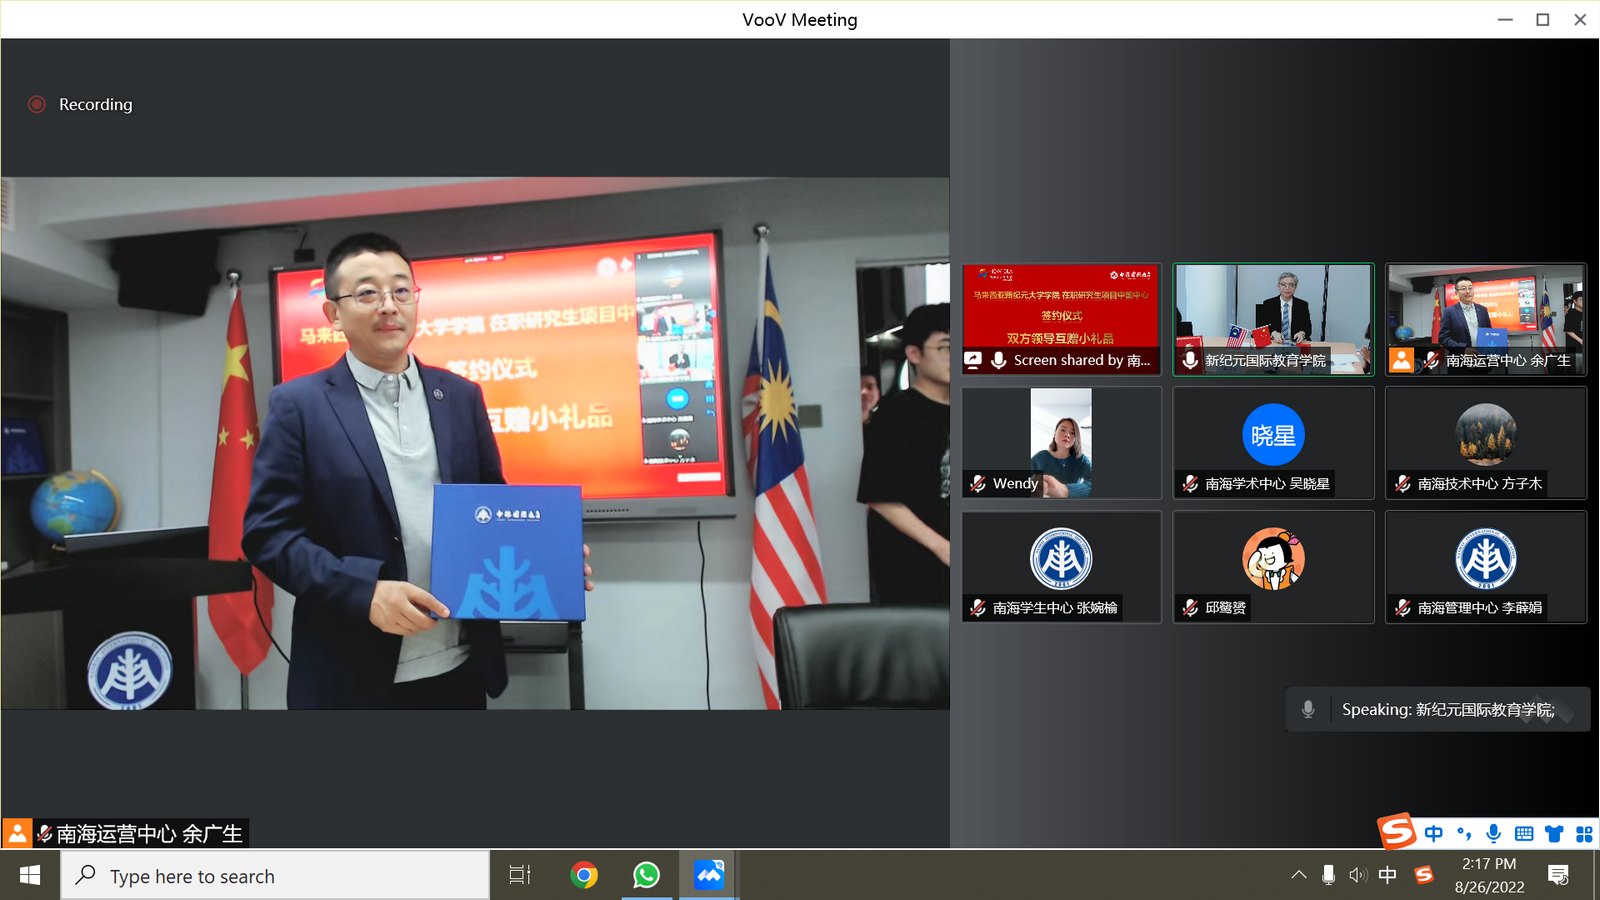Open the Sogou toolbox grid icon

coord(1584,833)
